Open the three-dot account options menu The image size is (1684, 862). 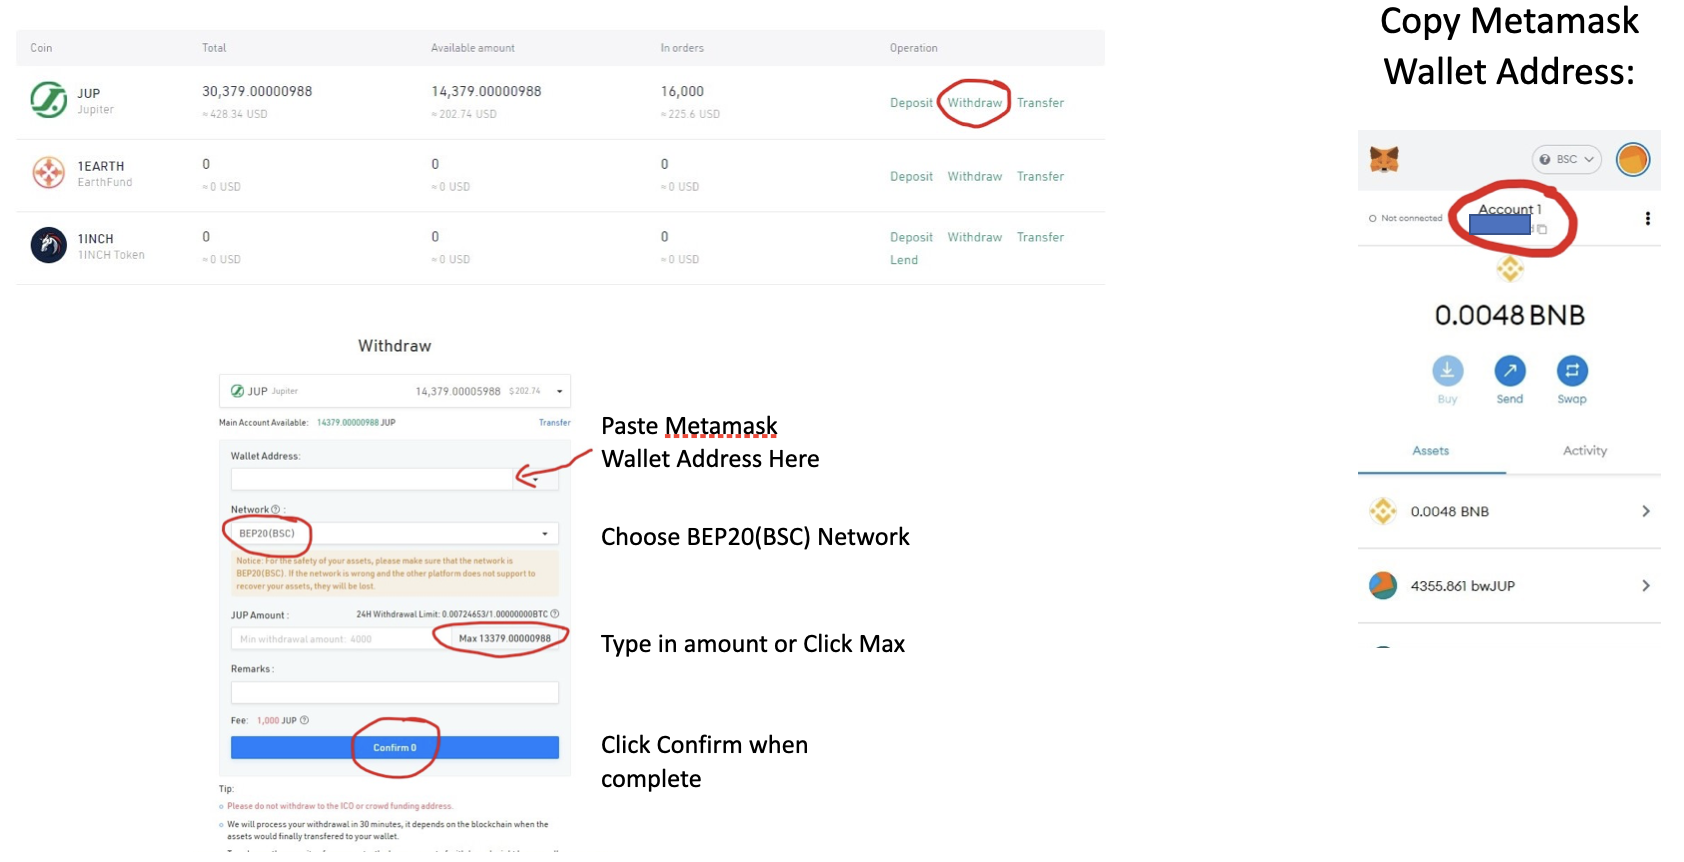1647,218
